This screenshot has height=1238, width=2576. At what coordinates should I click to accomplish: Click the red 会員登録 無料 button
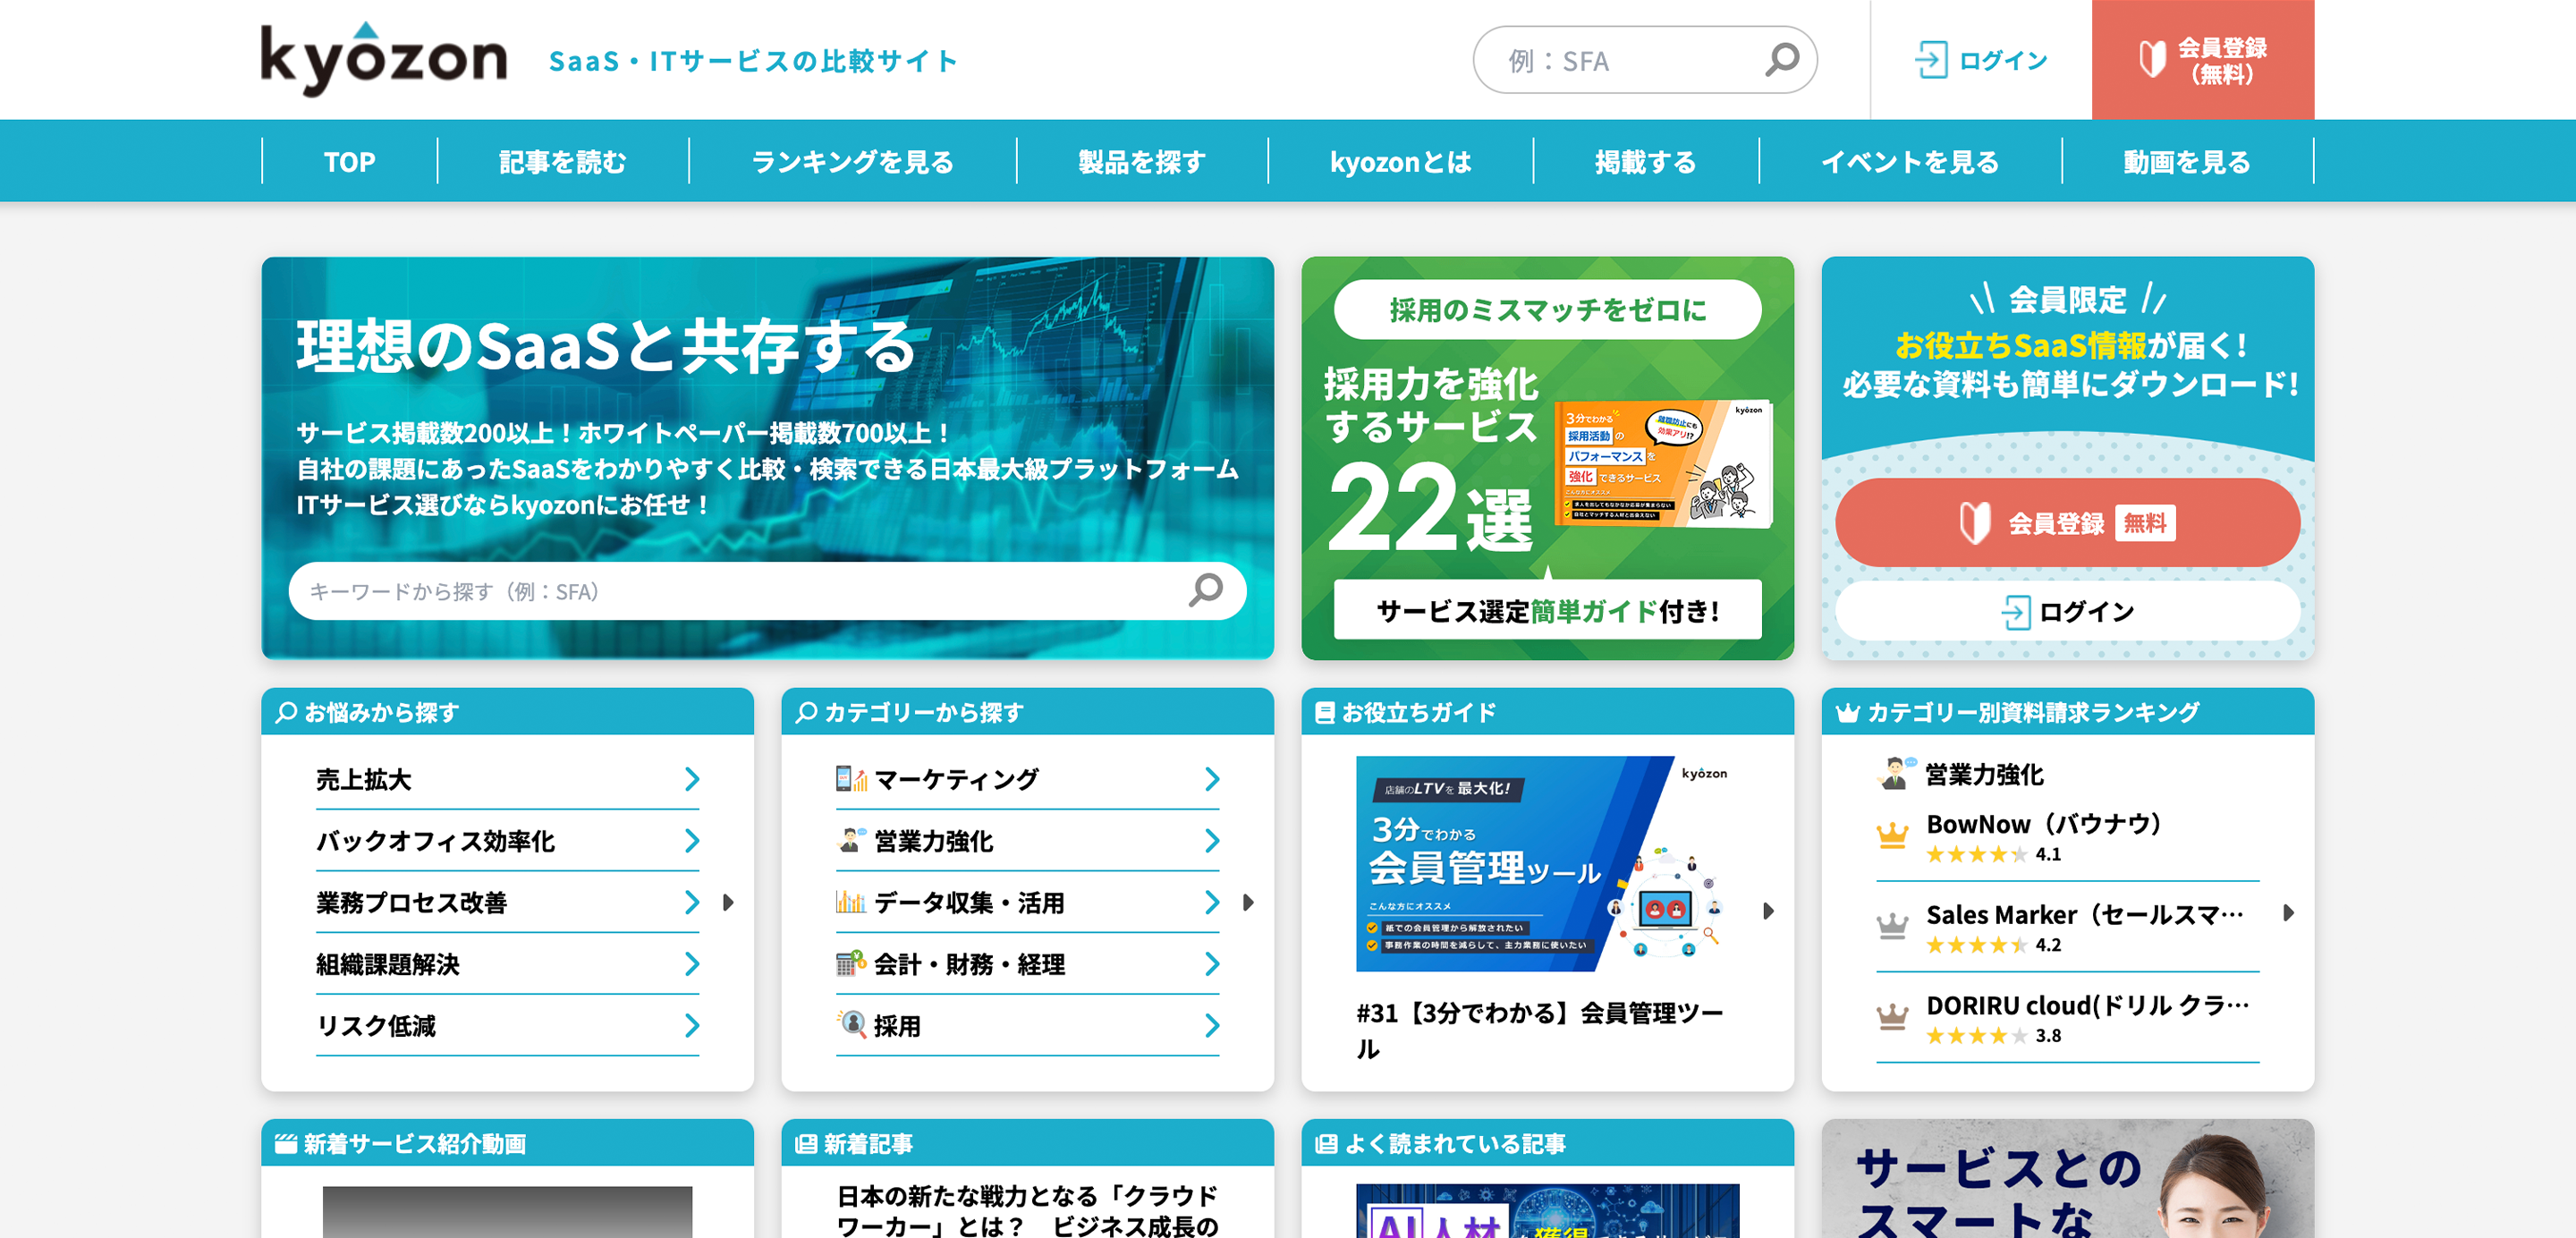2067,523
